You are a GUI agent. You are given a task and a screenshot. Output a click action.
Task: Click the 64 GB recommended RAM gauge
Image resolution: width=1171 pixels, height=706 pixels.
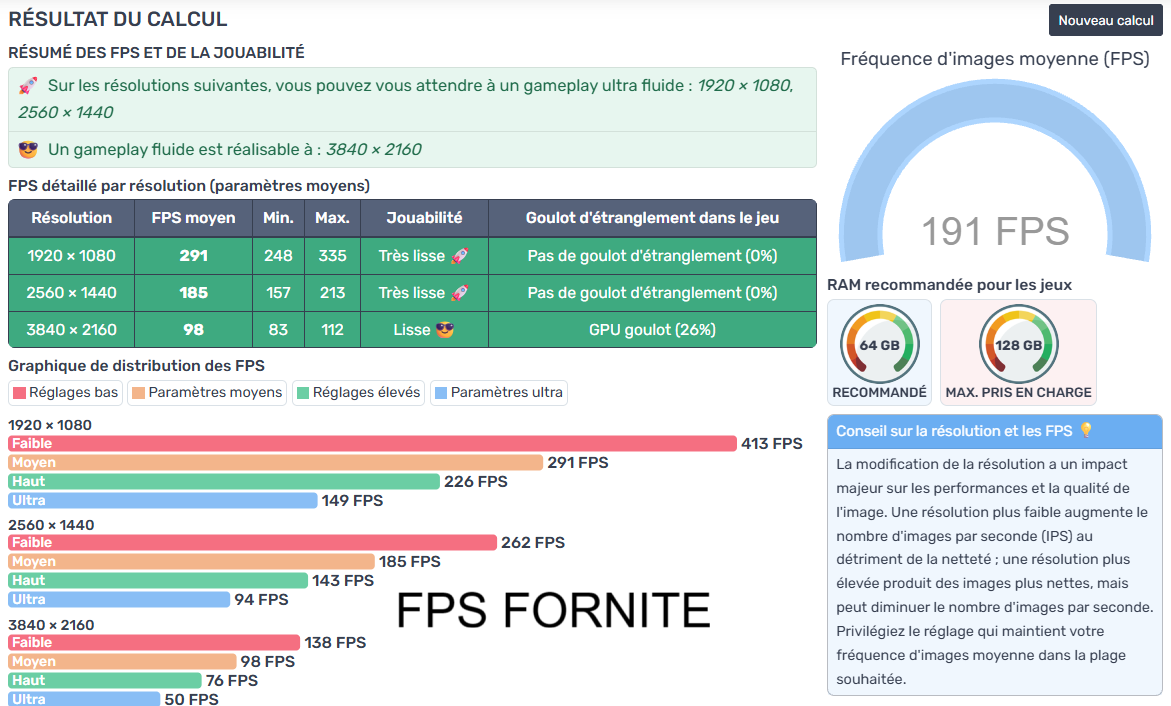879,345
